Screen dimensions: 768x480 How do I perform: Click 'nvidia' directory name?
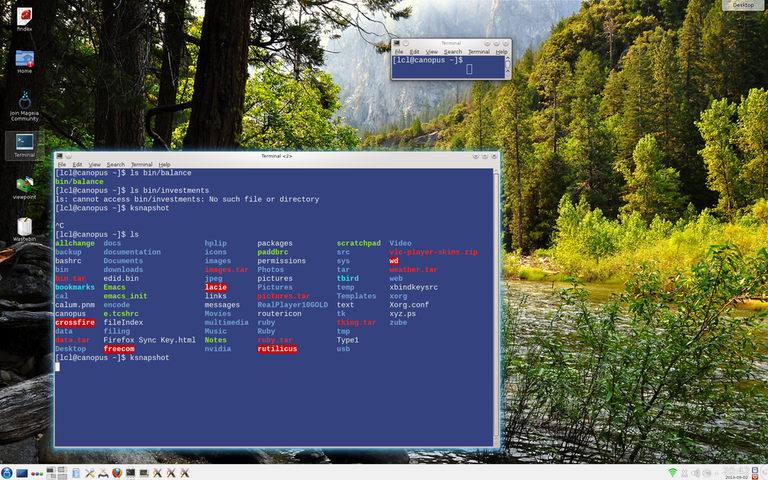coord(217,349)
